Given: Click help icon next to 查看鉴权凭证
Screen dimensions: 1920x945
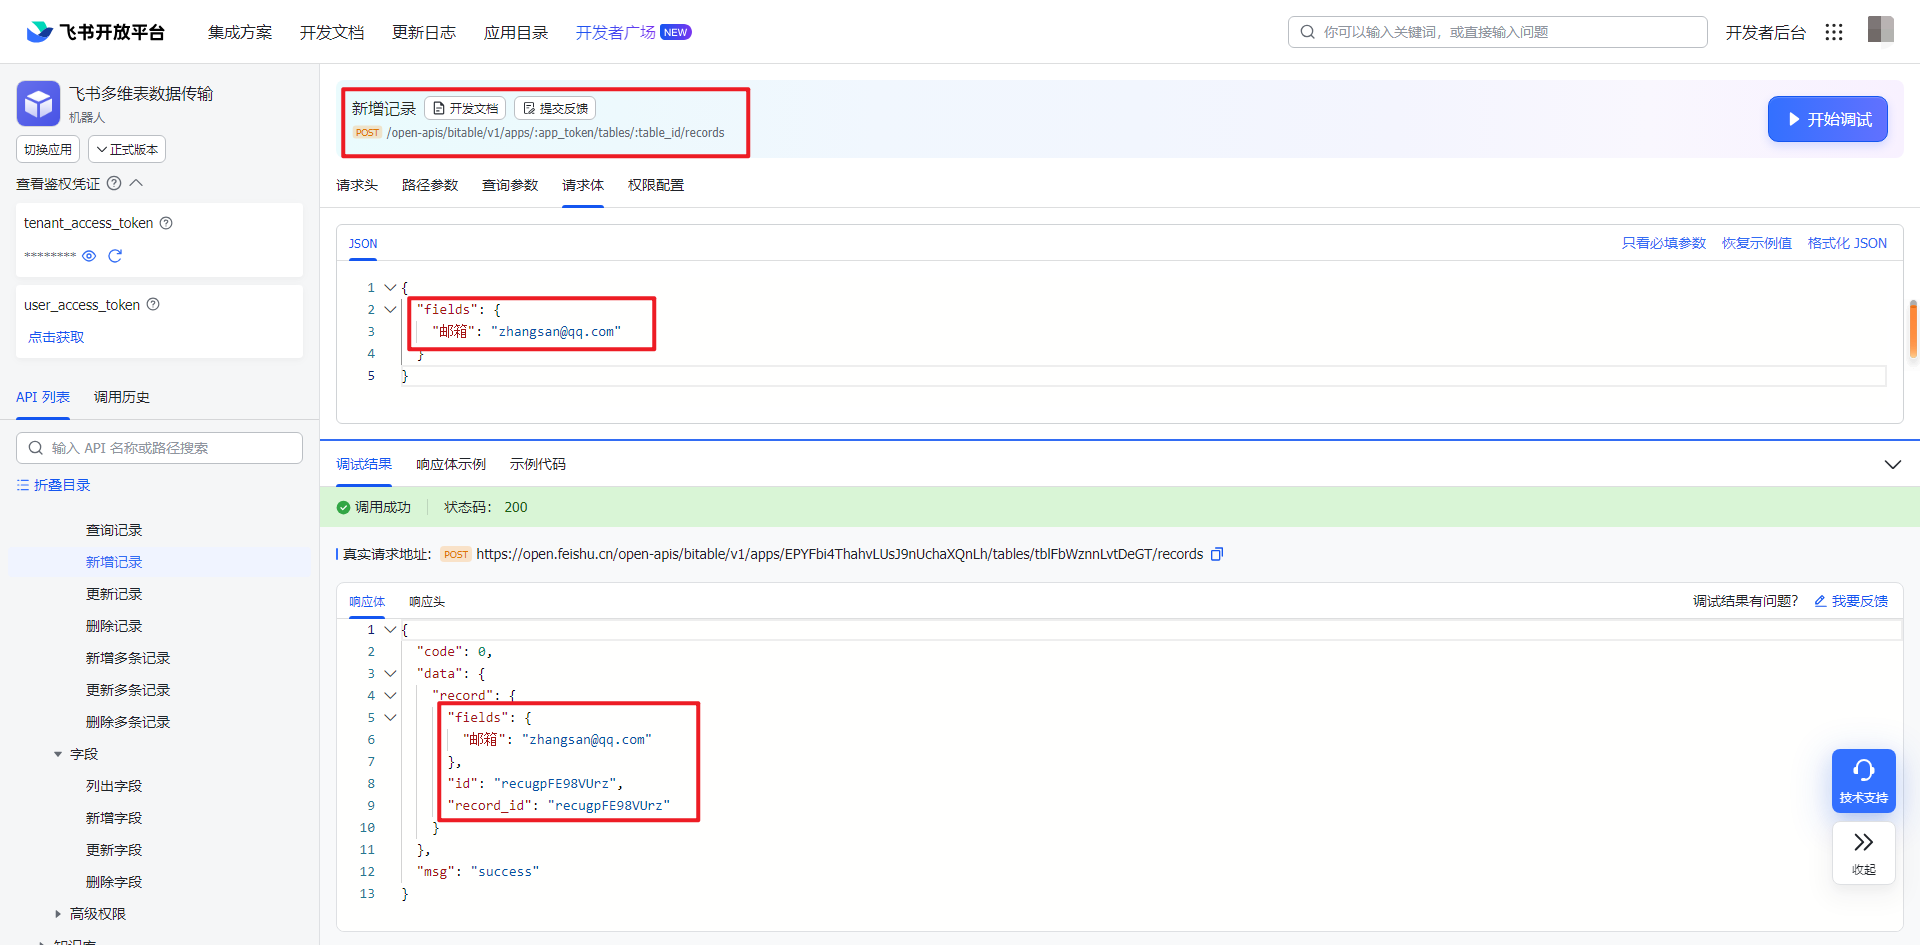Looking at the screenshot, I should coord(114,183).
